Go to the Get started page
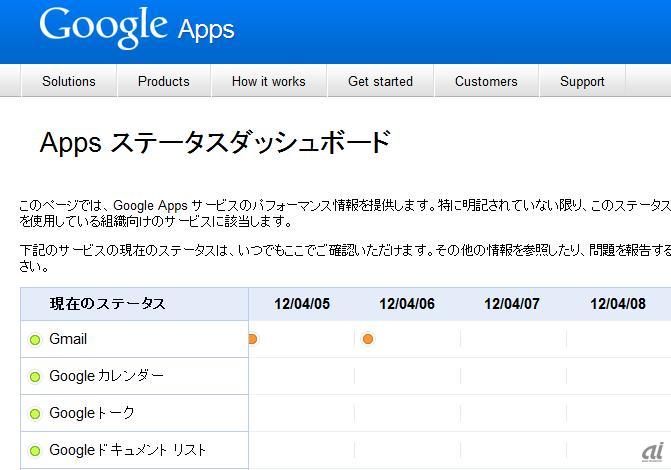 [x=380, y=81]
